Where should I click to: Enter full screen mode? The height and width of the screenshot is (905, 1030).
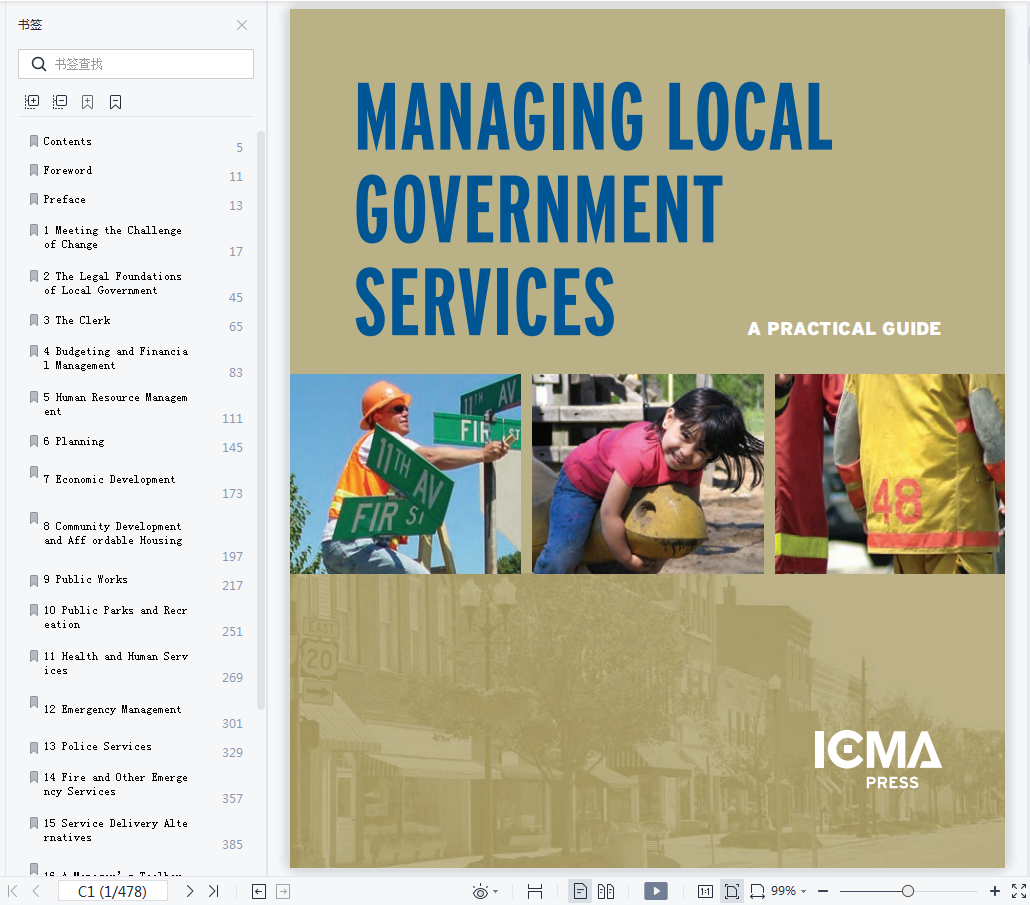(x=1019, y=891)
